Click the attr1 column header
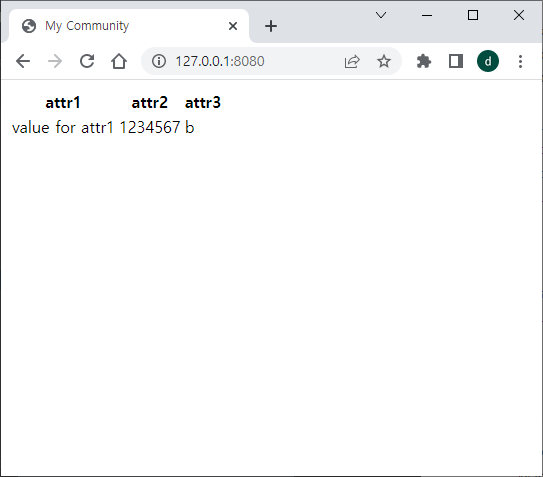543x477 pixels. (63, 103)
